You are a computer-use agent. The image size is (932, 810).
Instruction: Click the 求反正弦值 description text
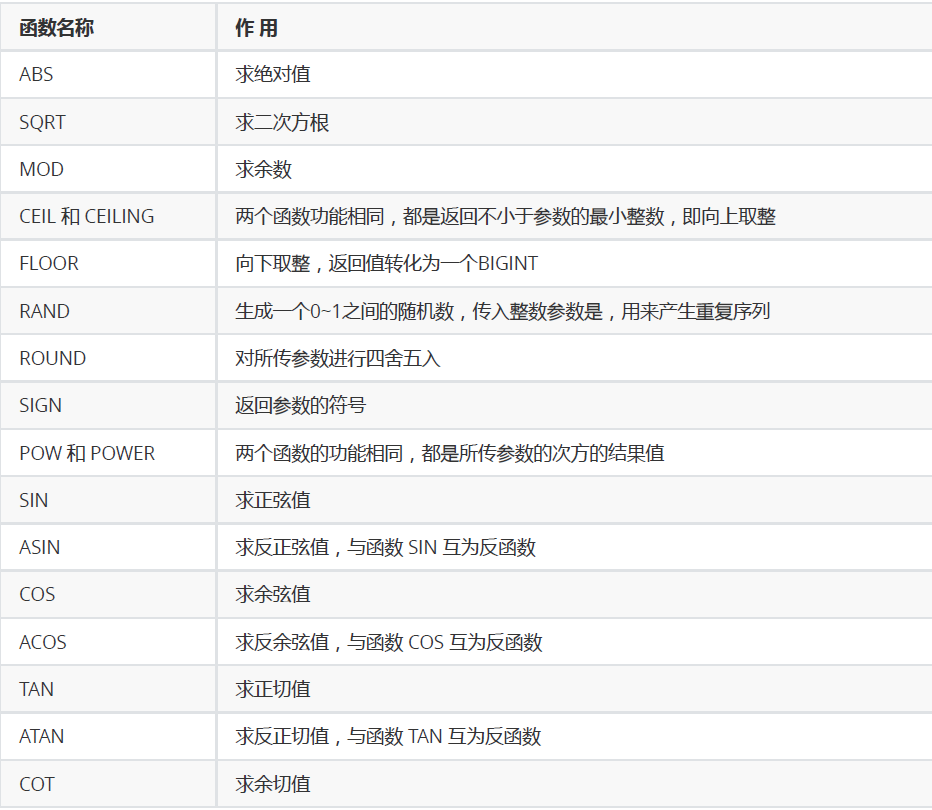click(x=385, y=547)
